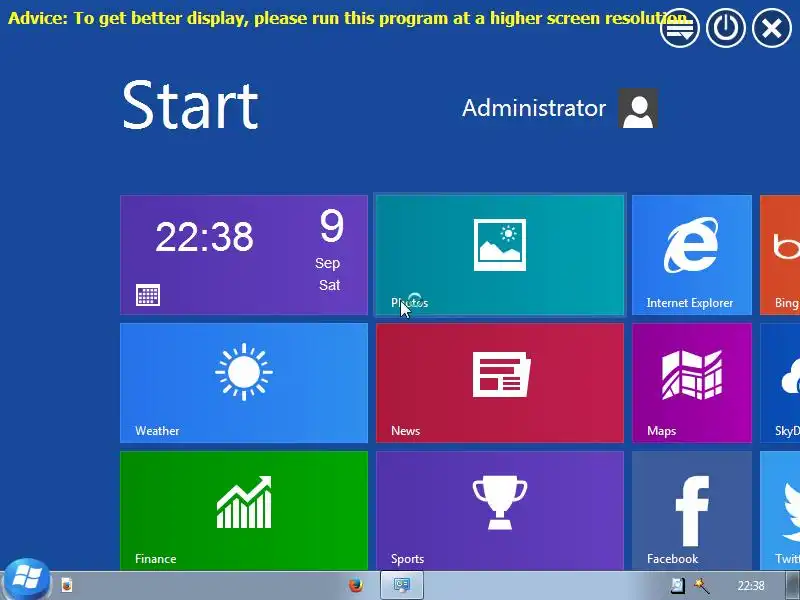Launch the Internet Explorer tile
The height and width of the screenshot is (600, 800).
pyautogui.click(x=691, y=255)
